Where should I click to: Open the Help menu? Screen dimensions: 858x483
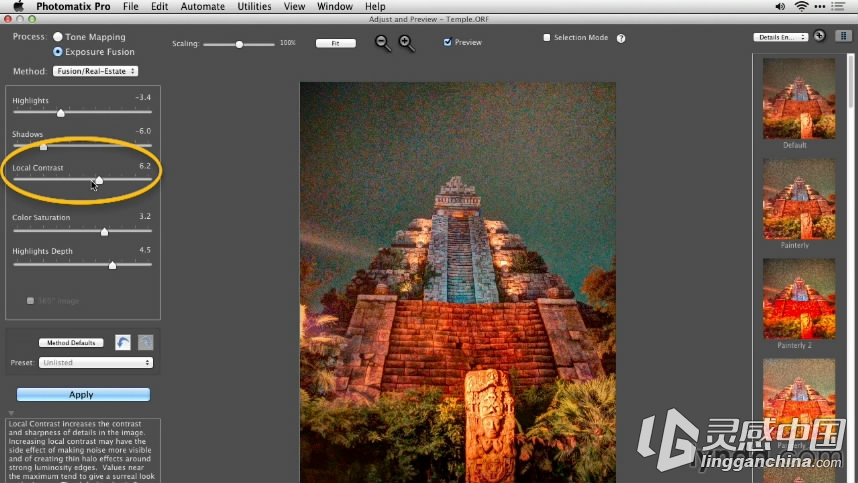375,6
